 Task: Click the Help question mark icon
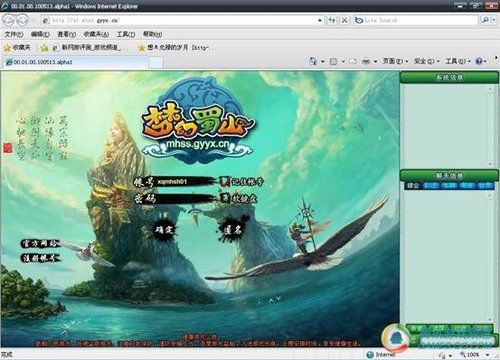[479, 61]
